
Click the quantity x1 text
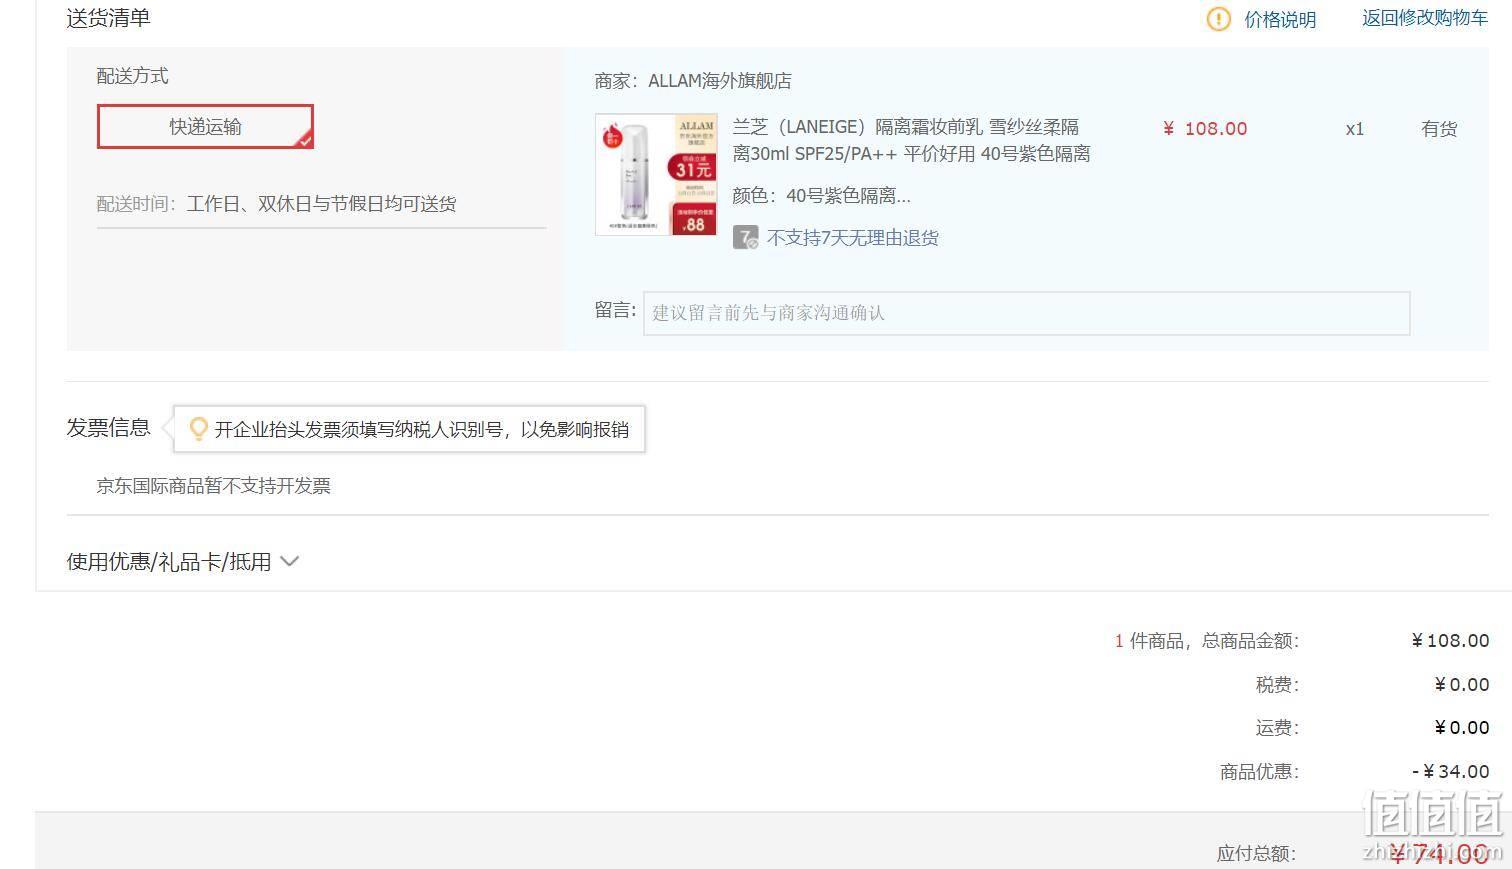coord(1355,129)
